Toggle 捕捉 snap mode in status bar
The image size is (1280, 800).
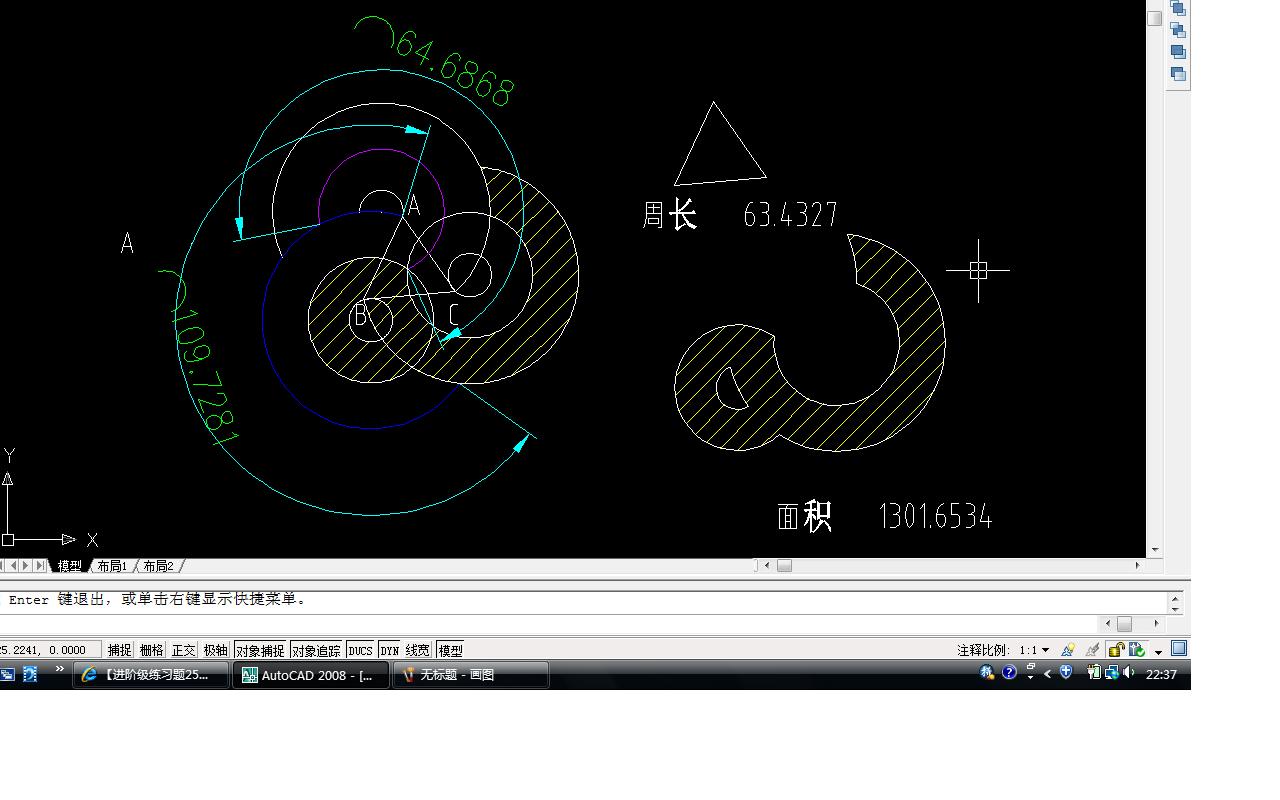120,650
